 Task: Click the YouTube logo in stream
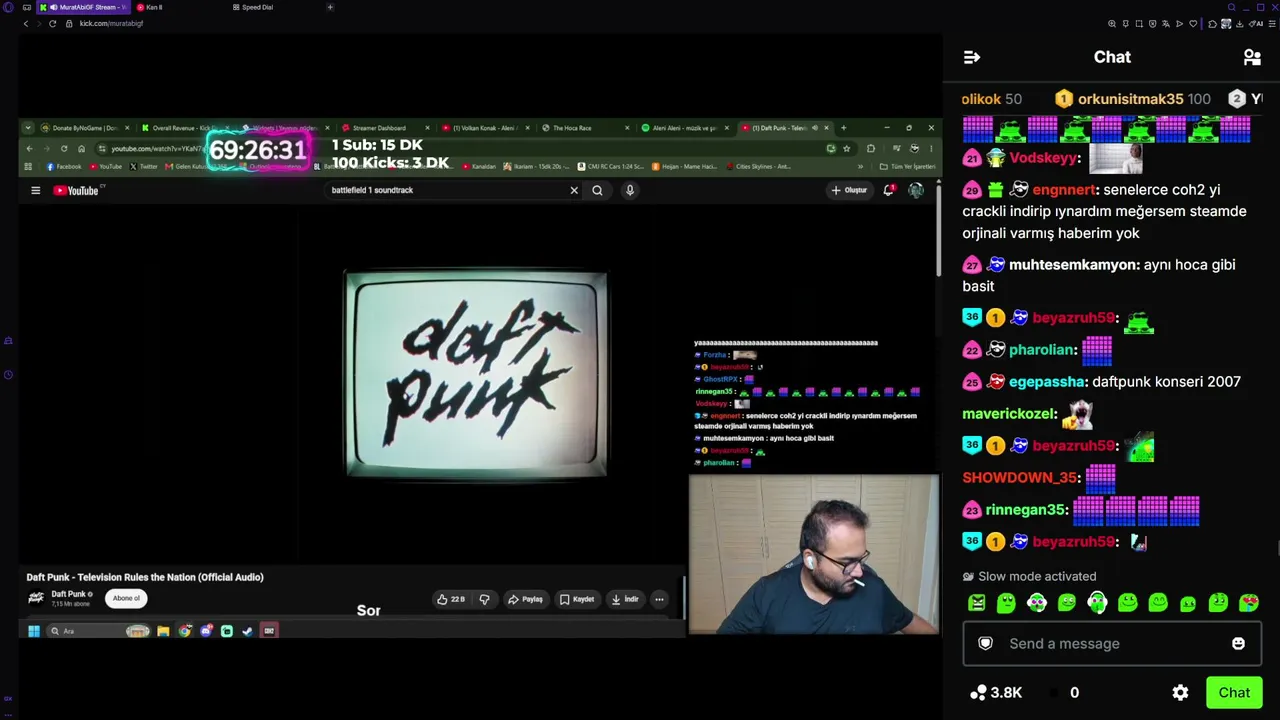tap(76, 190)
